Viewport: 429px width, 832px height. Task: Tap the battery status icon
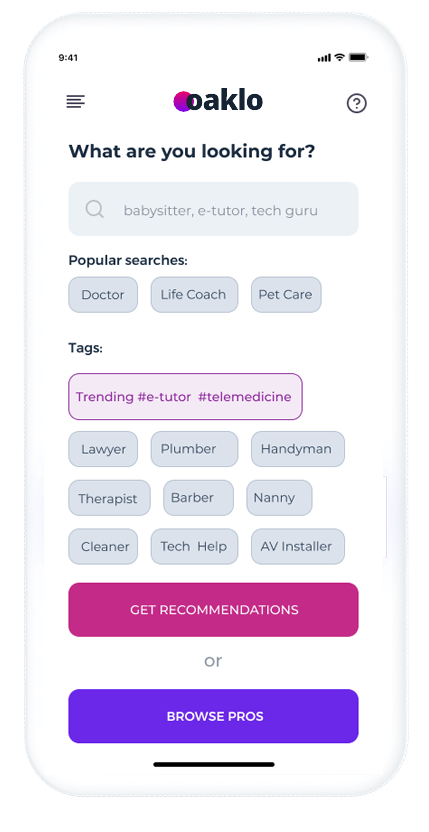click(x=359, y=57)
